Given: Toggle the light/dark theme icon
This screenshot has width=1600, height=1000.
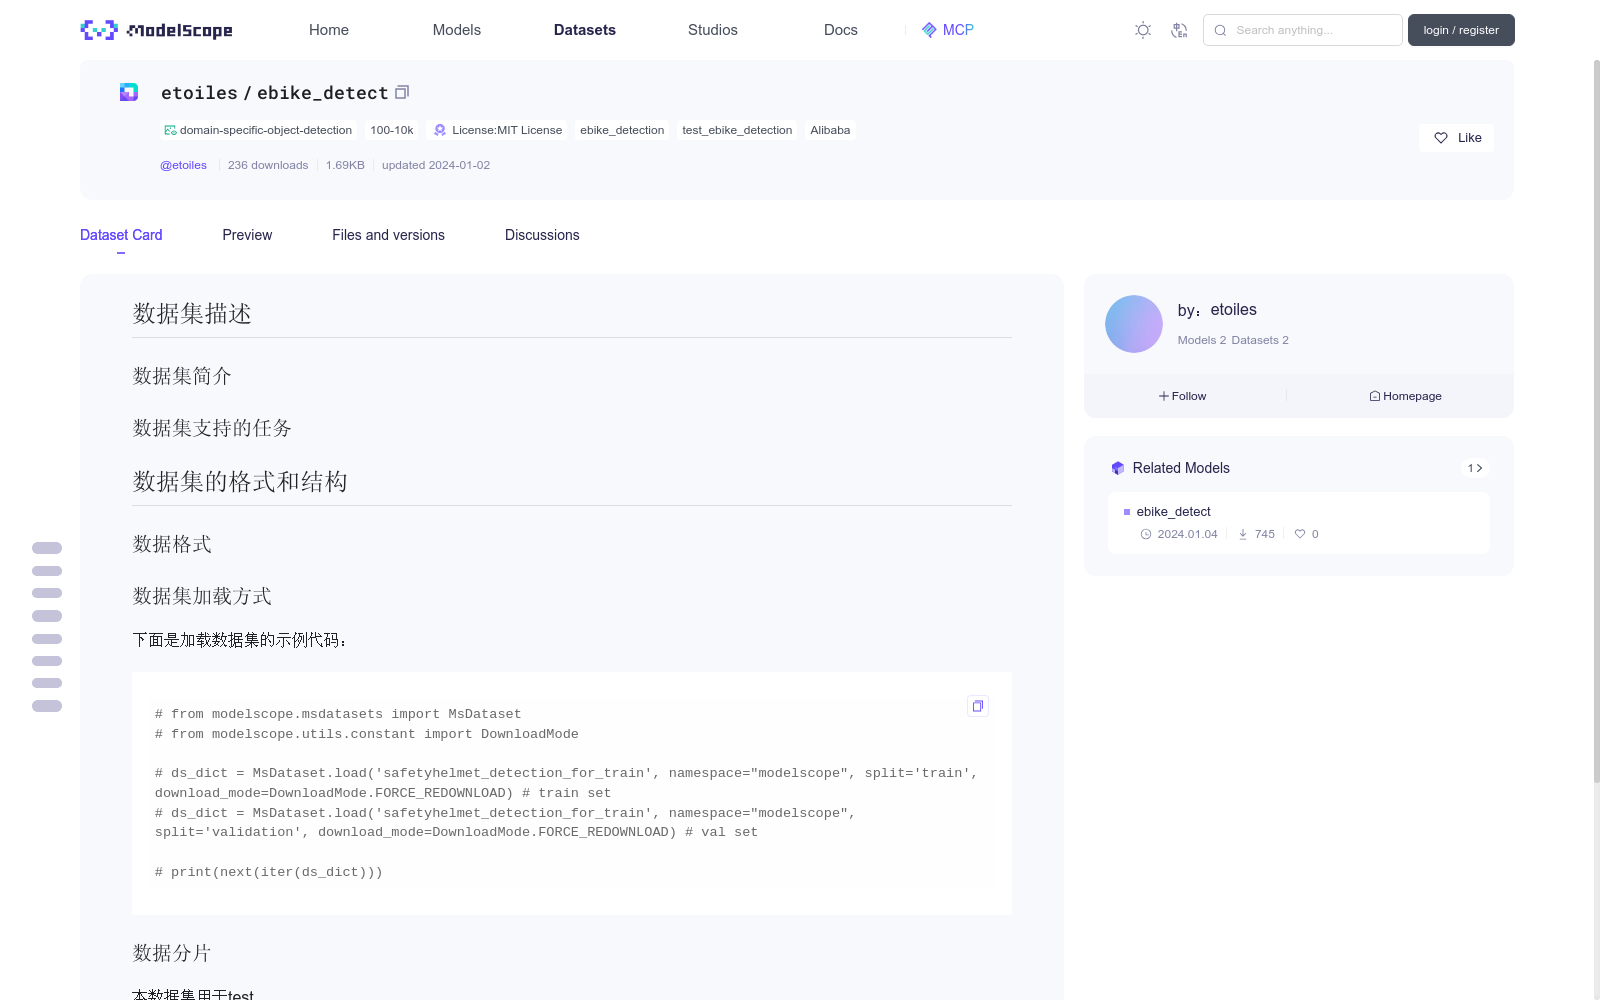Looking at the screenshot, I should click(x=1143, y=30).
